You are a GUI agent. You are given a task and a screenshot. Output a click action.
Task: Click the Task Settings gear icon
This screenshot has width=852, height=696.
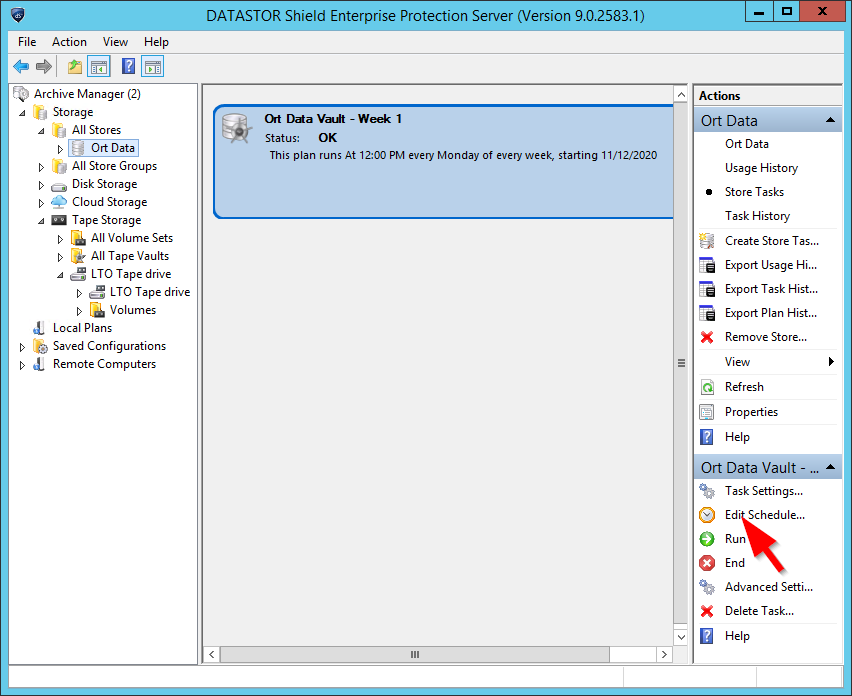click(707, 491)
